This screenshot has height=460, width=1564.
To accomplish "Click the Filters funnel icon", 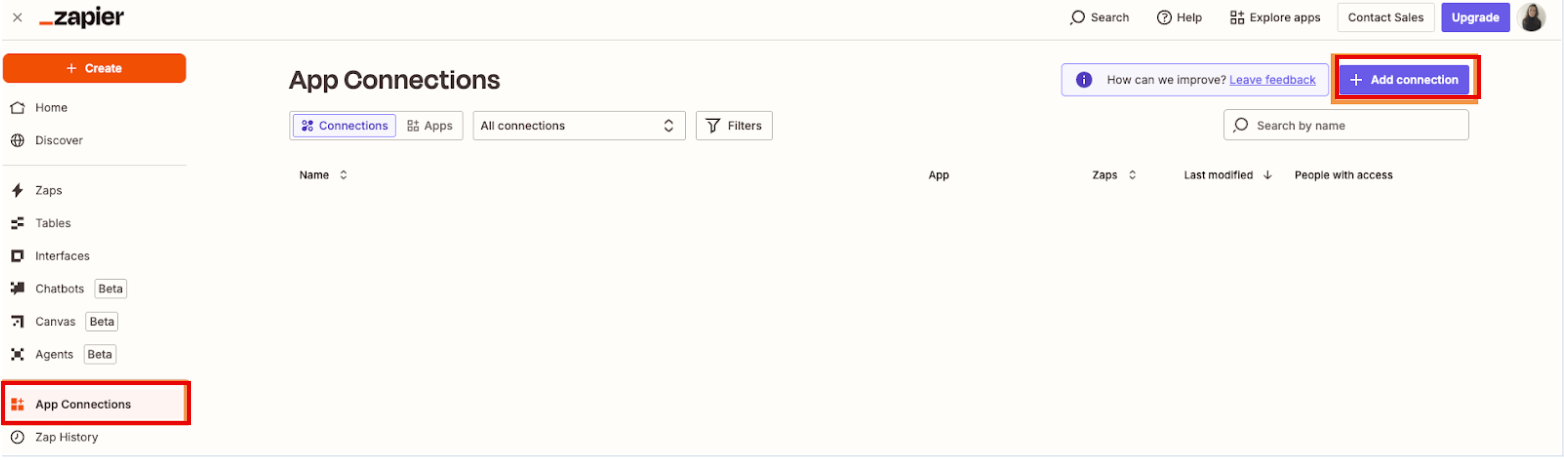I will pos(713,126).
